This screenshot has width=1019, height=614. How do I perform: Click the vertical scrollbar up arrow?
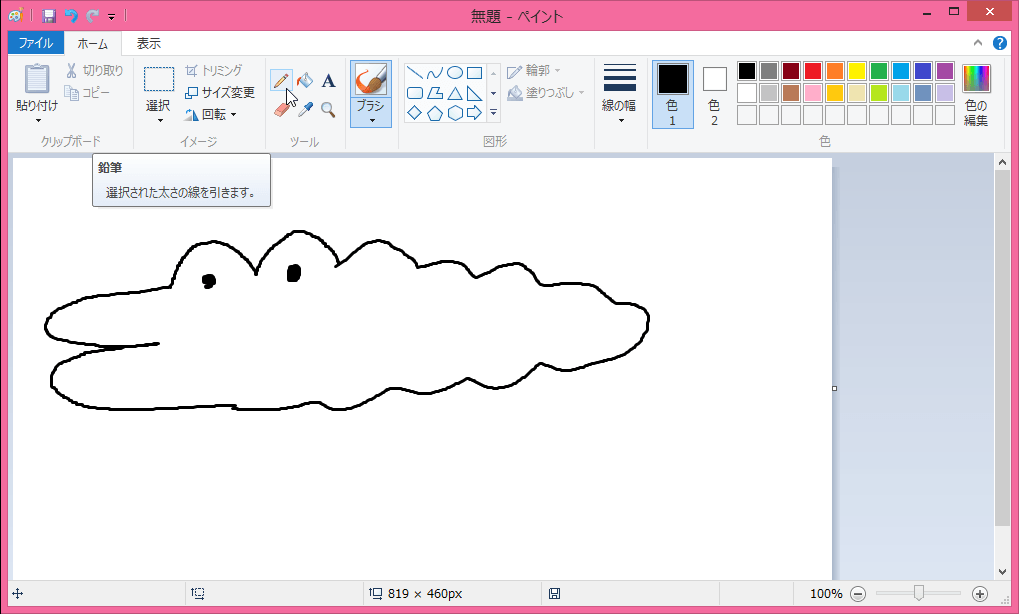[x=1002, y=162]
